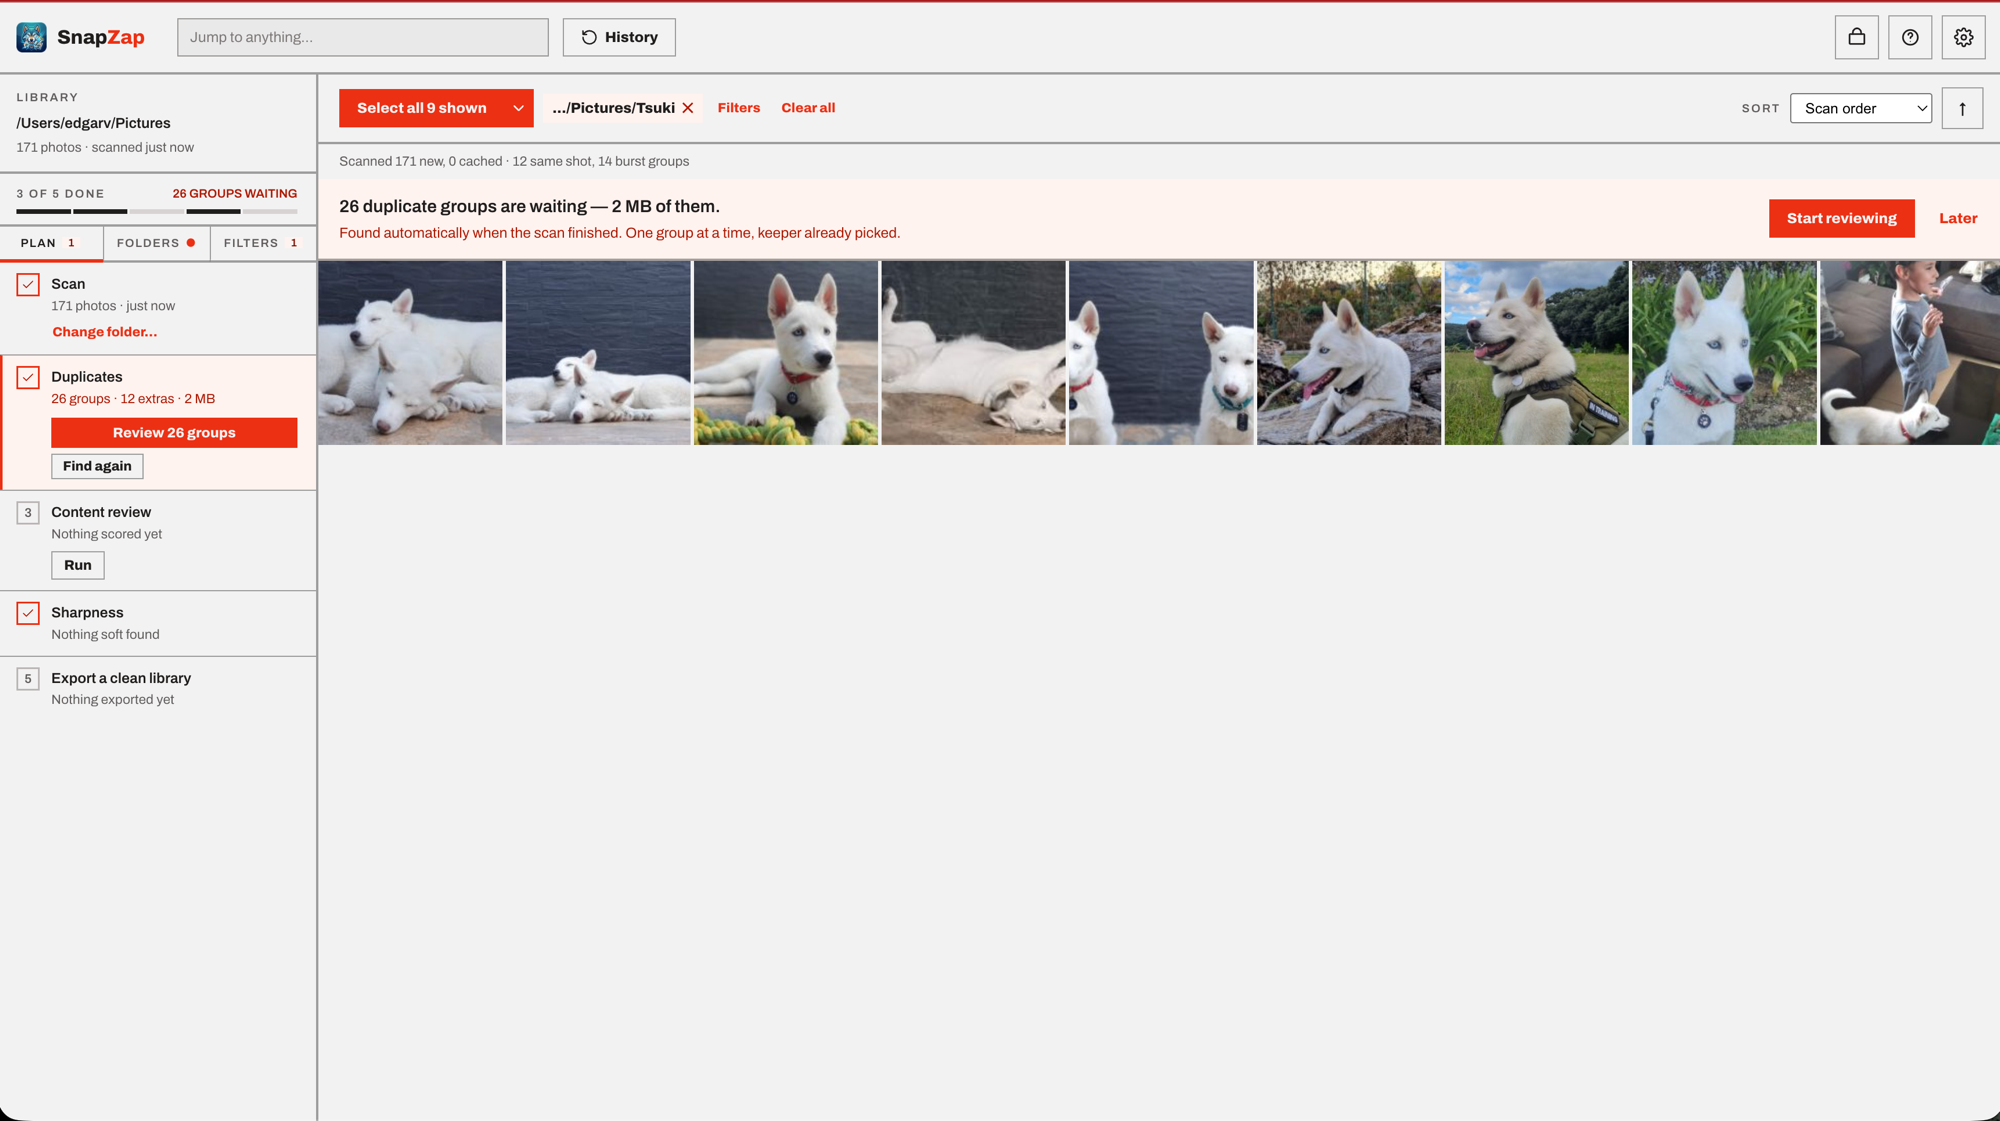Select photo of child with puppy
This screenshot has width=2000, height=1121.
[x=1909, y=353]
